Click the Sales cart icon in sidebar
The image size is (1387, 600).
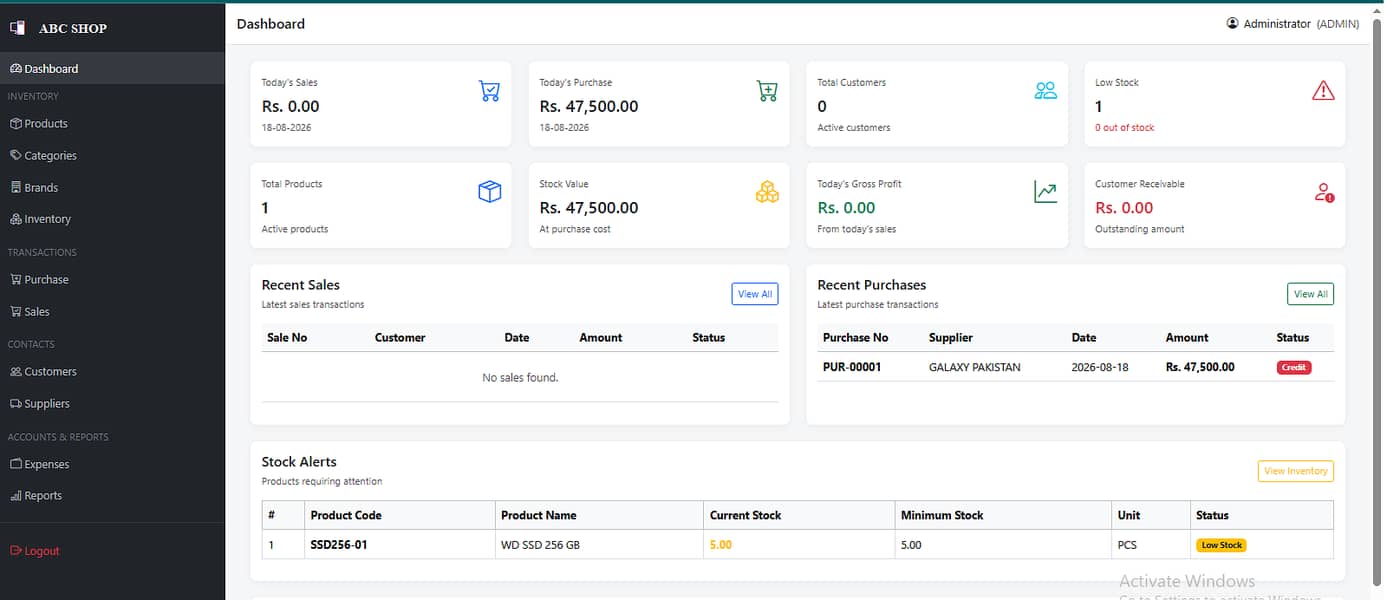(x=16, y=312)
